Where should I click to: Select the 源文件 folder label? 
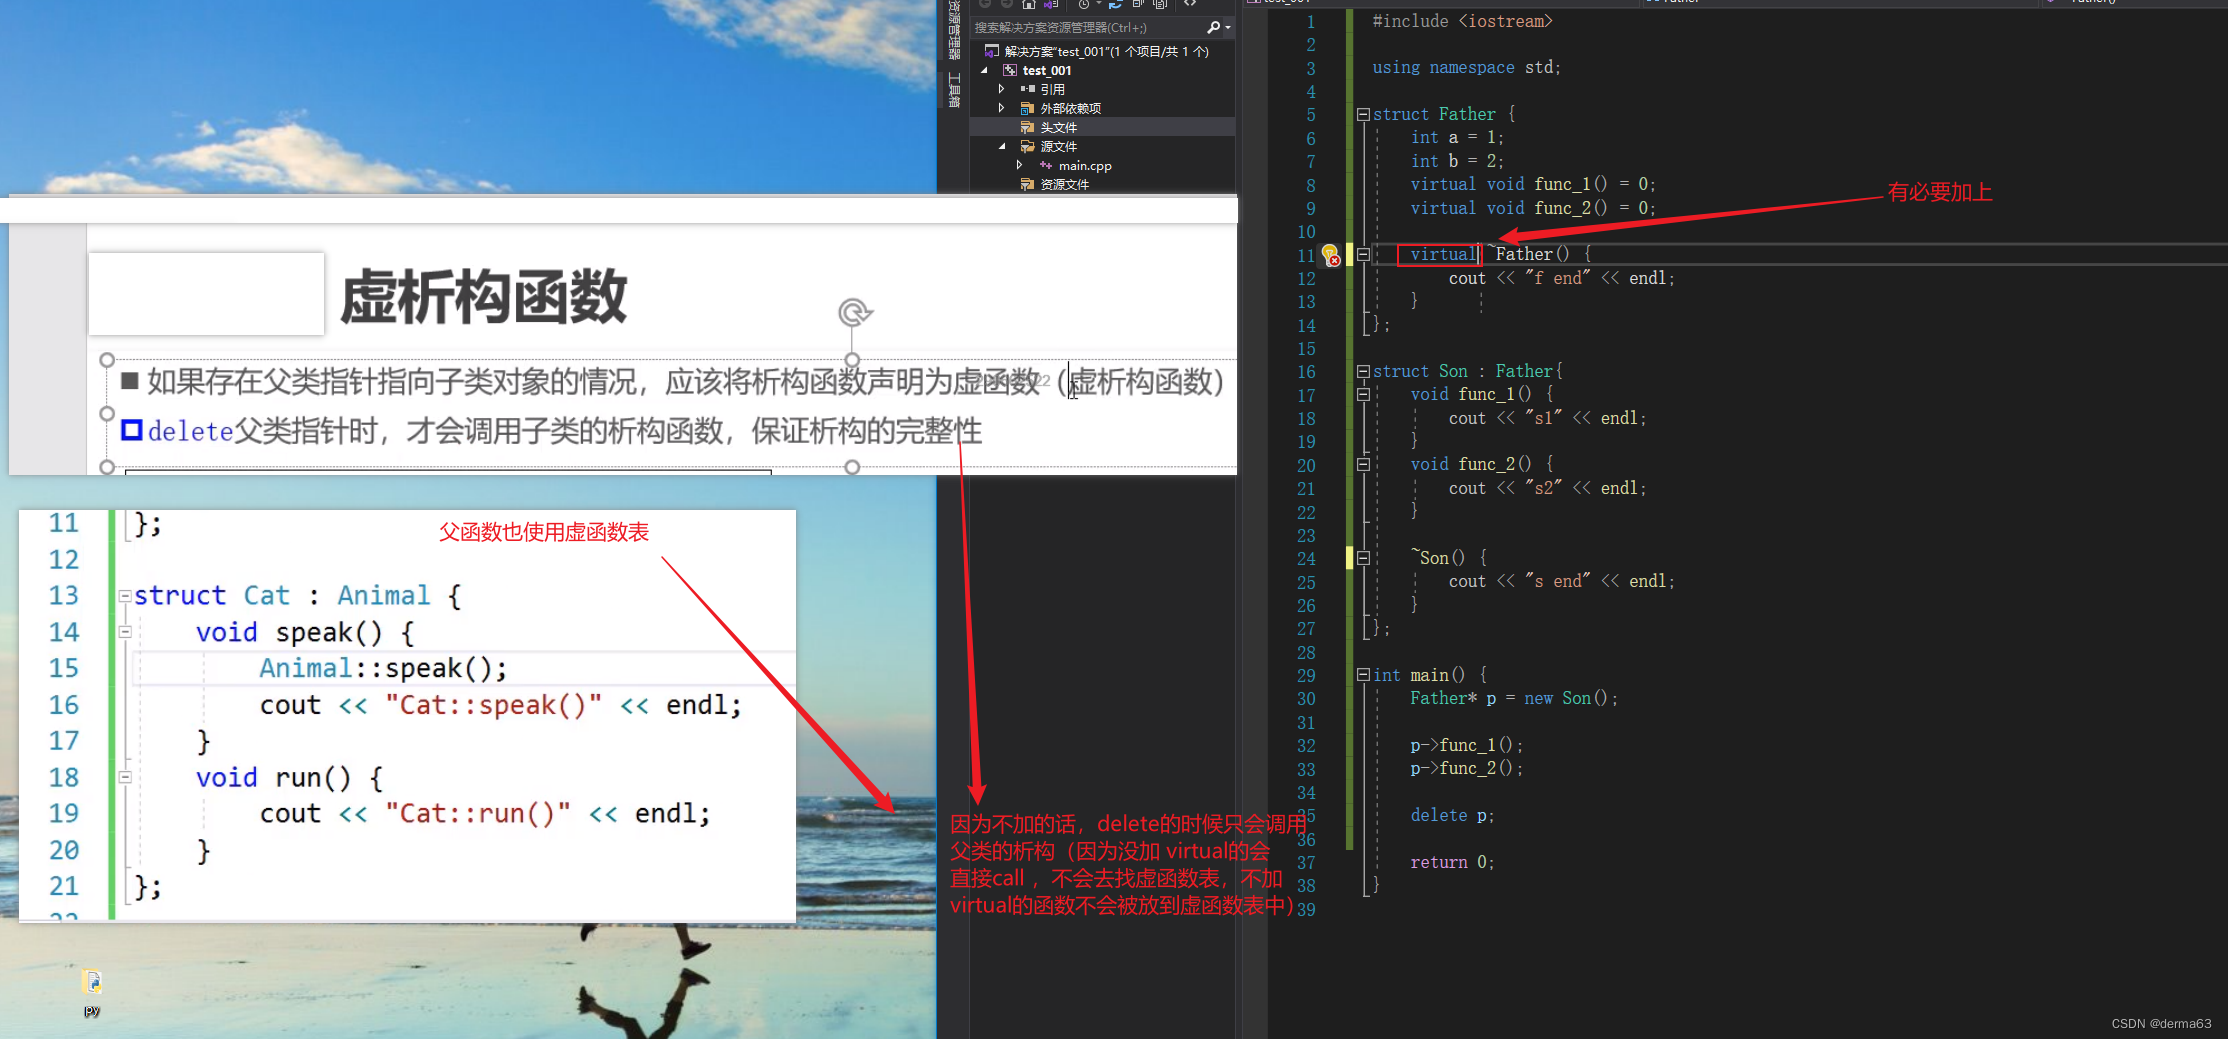coord(1058,146)
